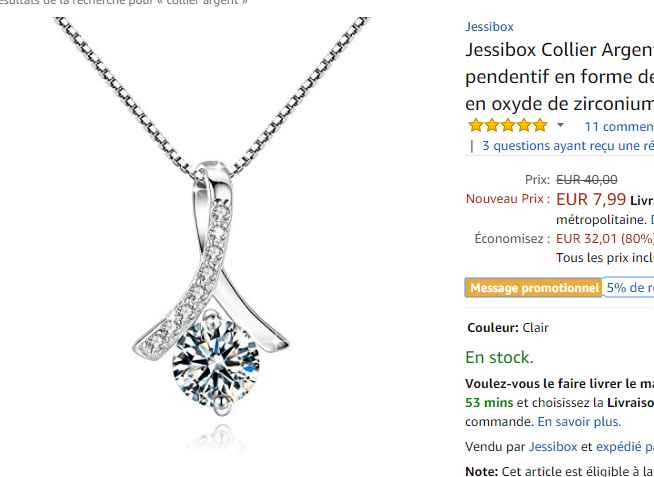This screenshot has width=654, height=477.
Task: Click the necklace pendant product image
Action: coord(213,233)
